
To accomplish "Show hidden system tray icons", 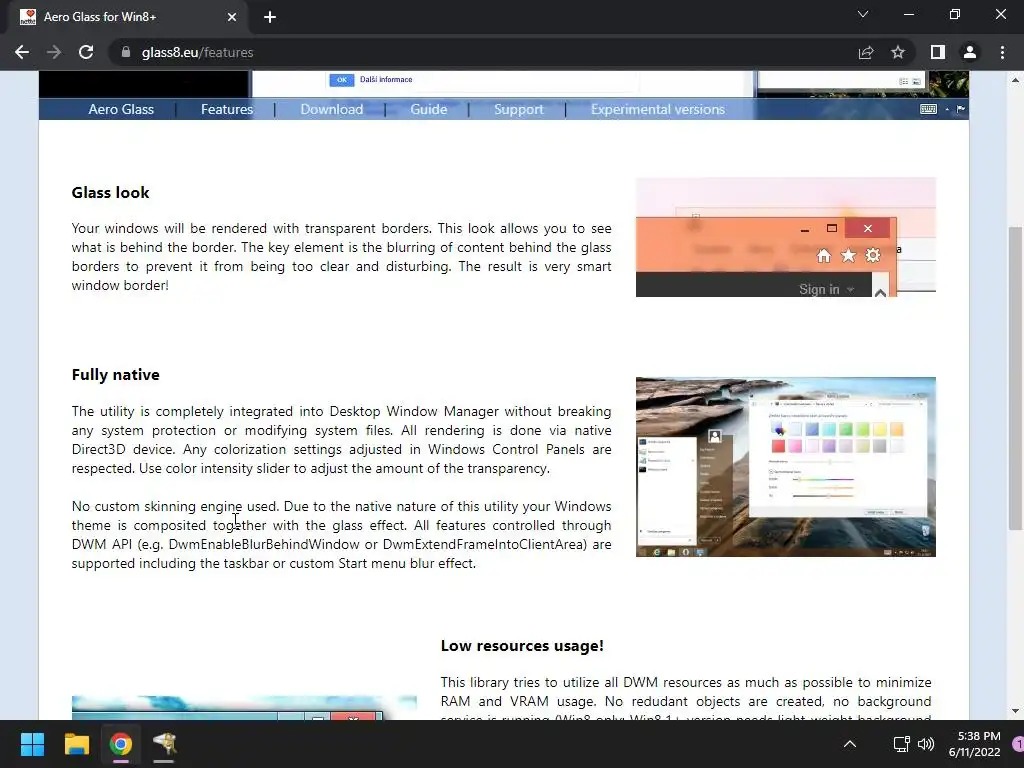I will (850, 744).
